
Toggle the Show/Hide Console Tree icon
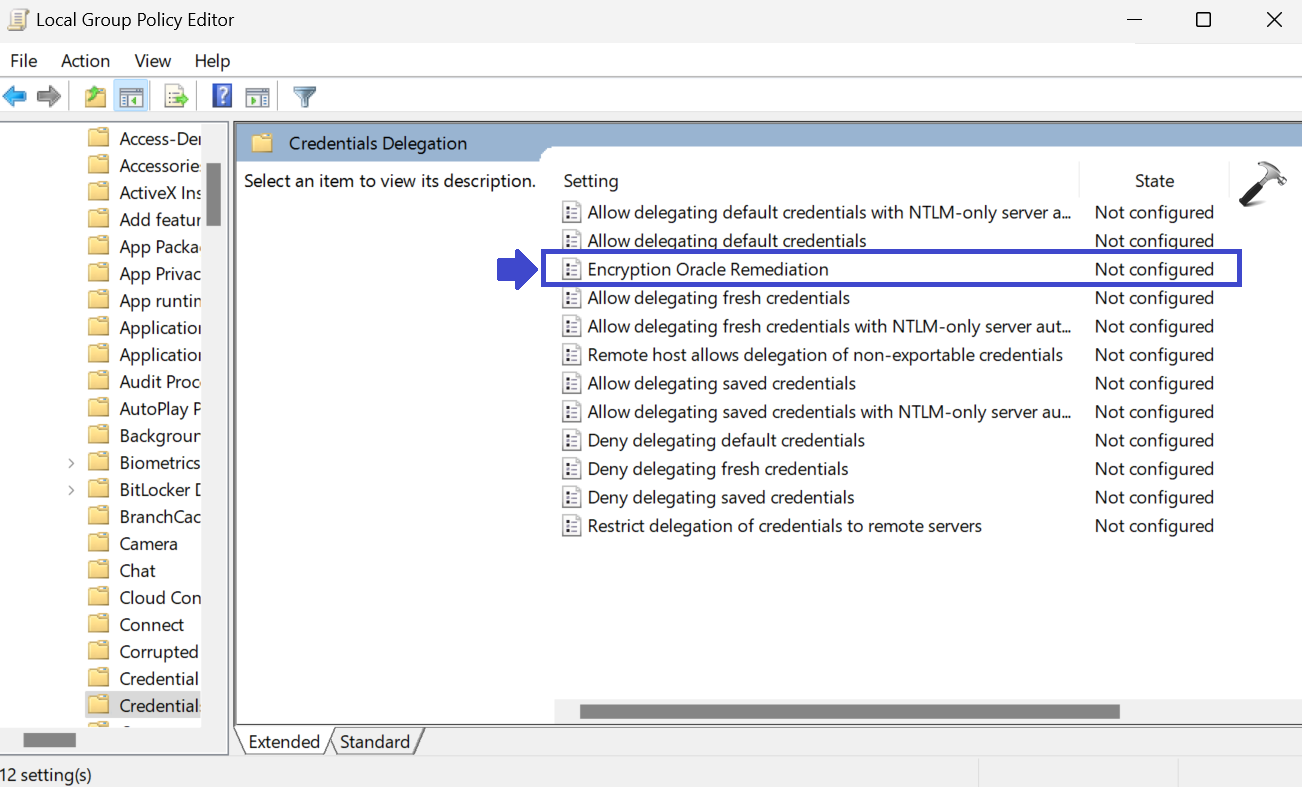click(131, 97)
